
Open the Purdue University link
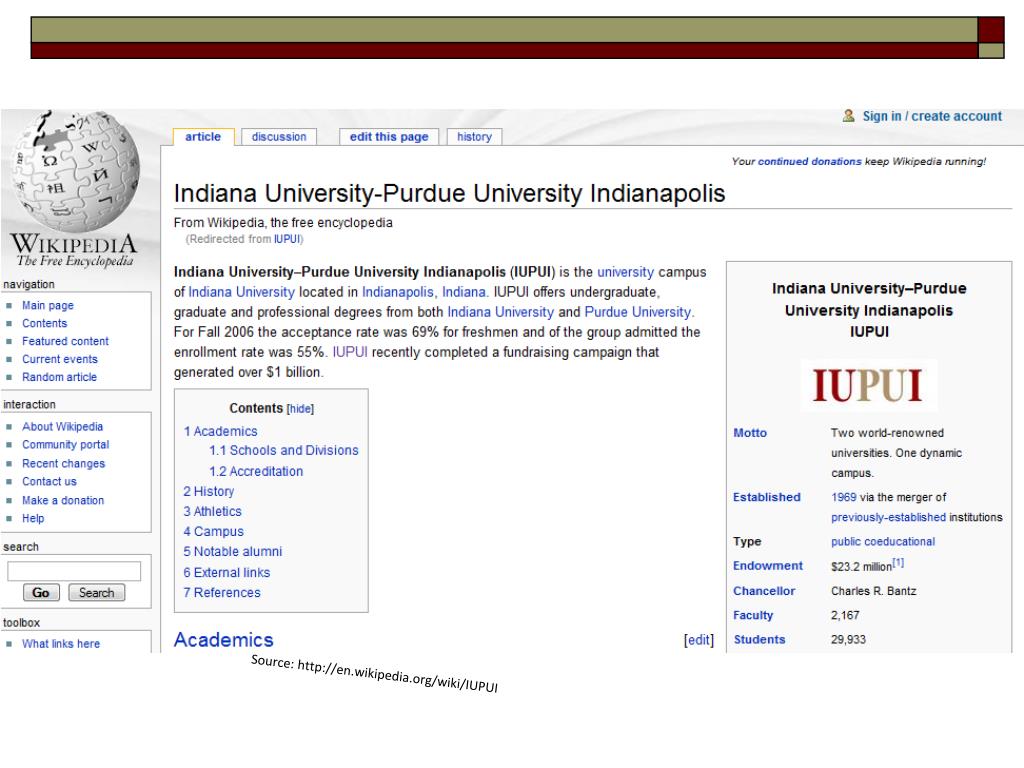pos(637,312)
